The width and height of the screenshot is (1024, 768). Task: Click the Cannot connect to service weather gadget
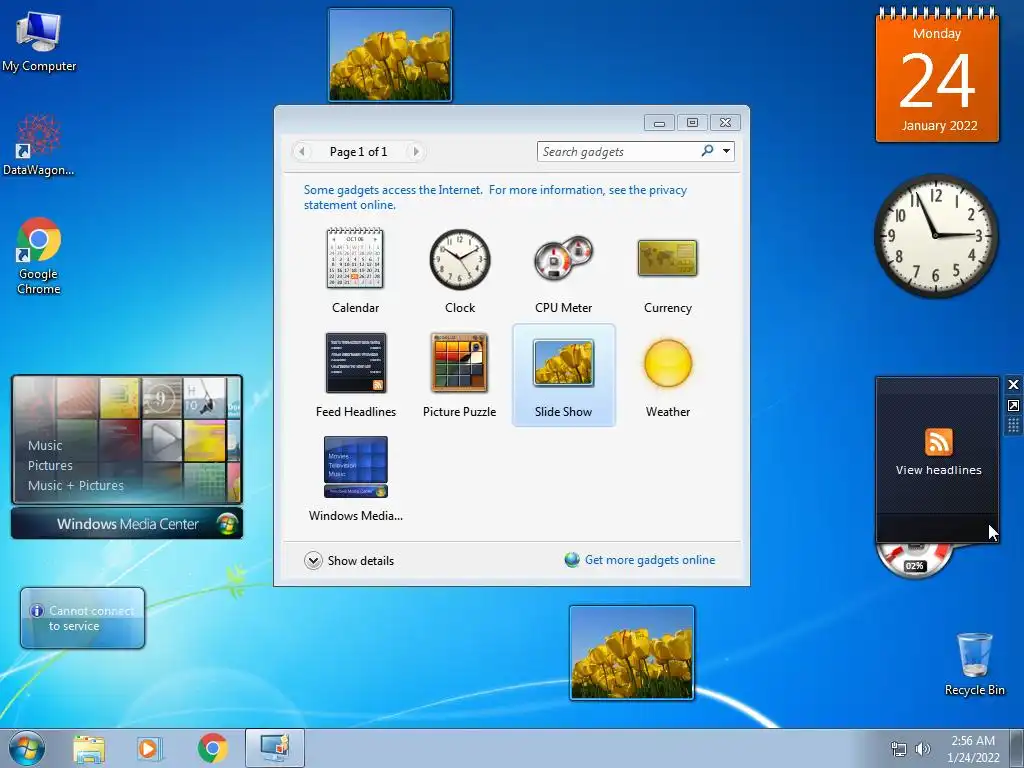click(82, 618)
